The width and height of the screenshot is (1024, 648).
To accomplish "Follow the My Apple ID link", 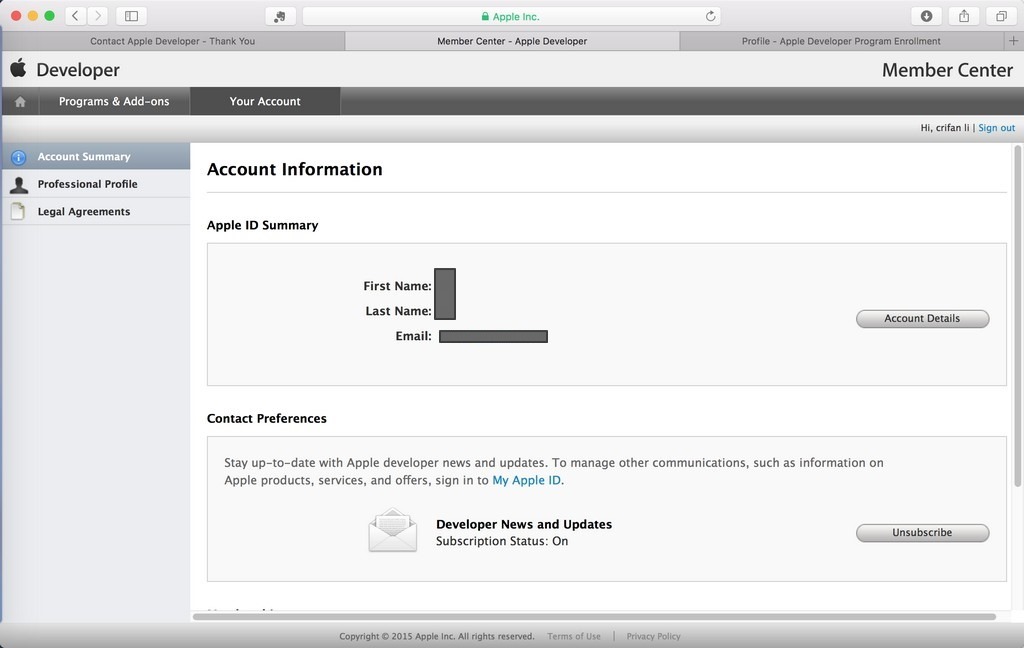I will (x=527, y=480).
